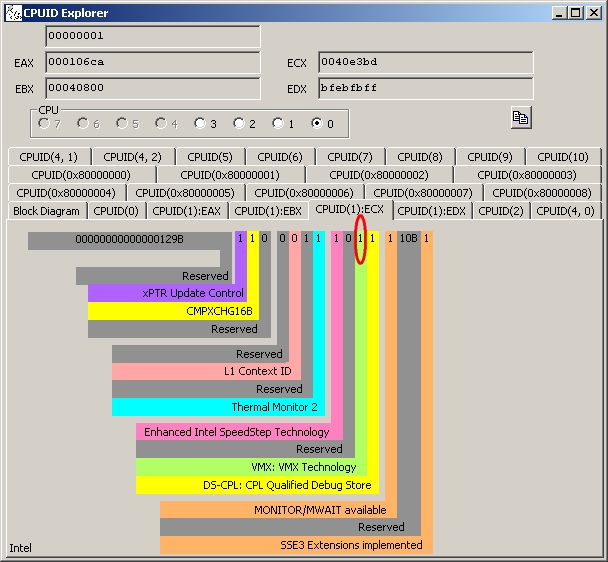Click the CPUID Explorer title bar app icon
Image resolution: width=608 pixels, height=562 pixels.
point(14,13)
